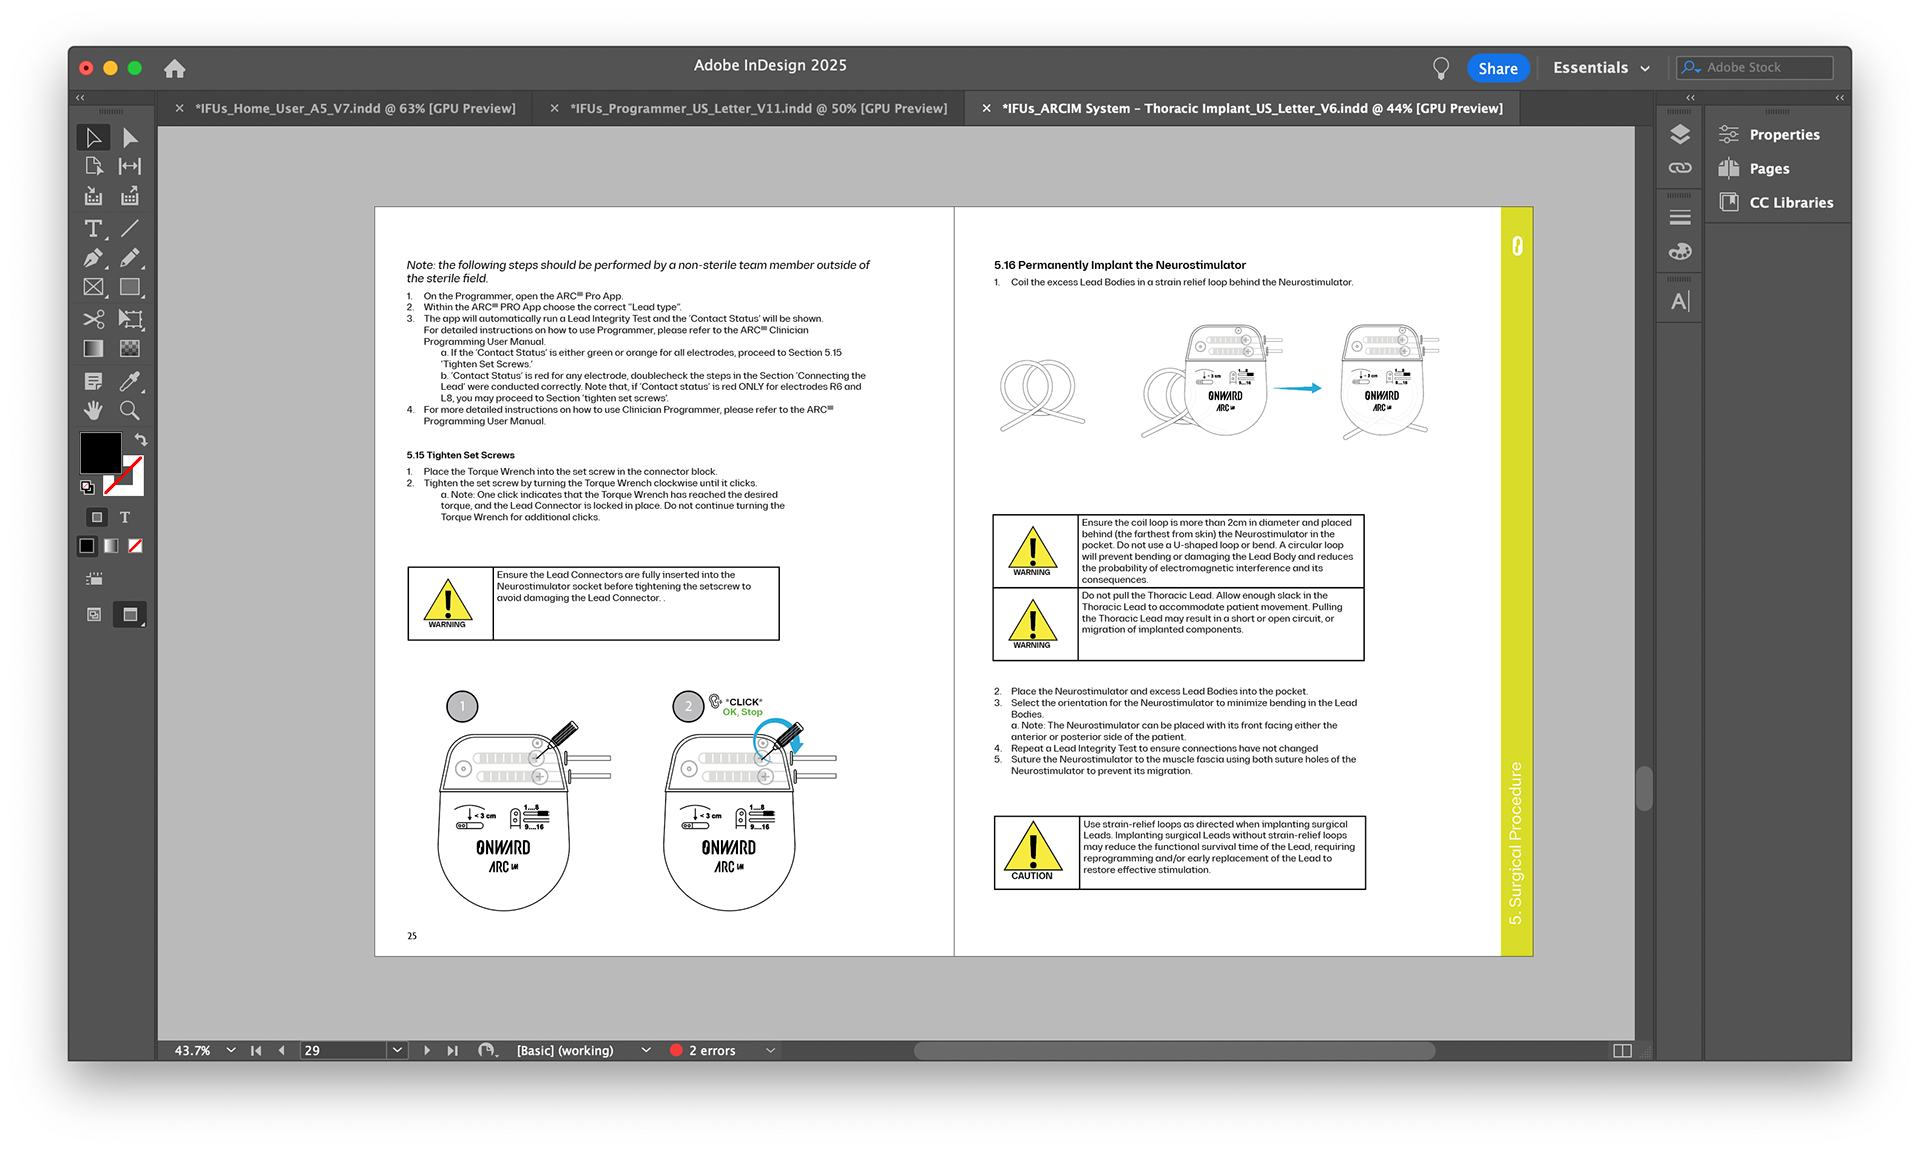1920x1151 pixels.
Task: Select the Pencil tool
Action: [130, 258]
